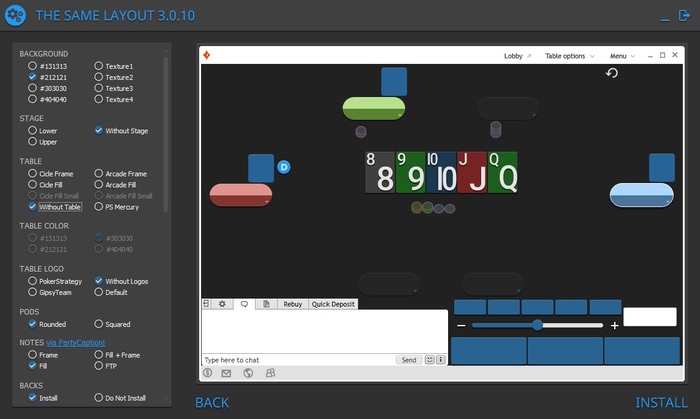This screenshot has width=700, height=419.
Task: Click the settings gear tab above the chat
Action: pyautogui.click(x=222, y=304)
